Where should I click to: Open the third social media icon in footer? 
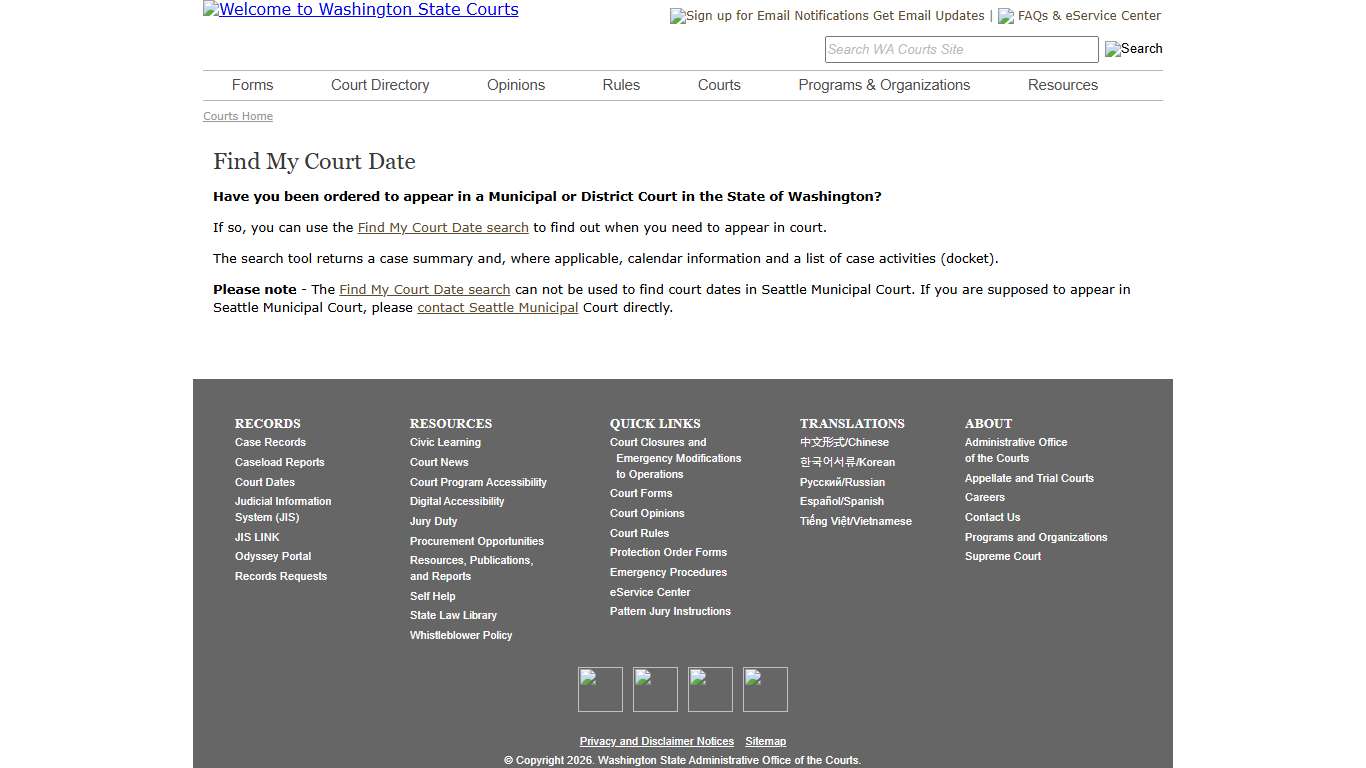click(710, 689)
